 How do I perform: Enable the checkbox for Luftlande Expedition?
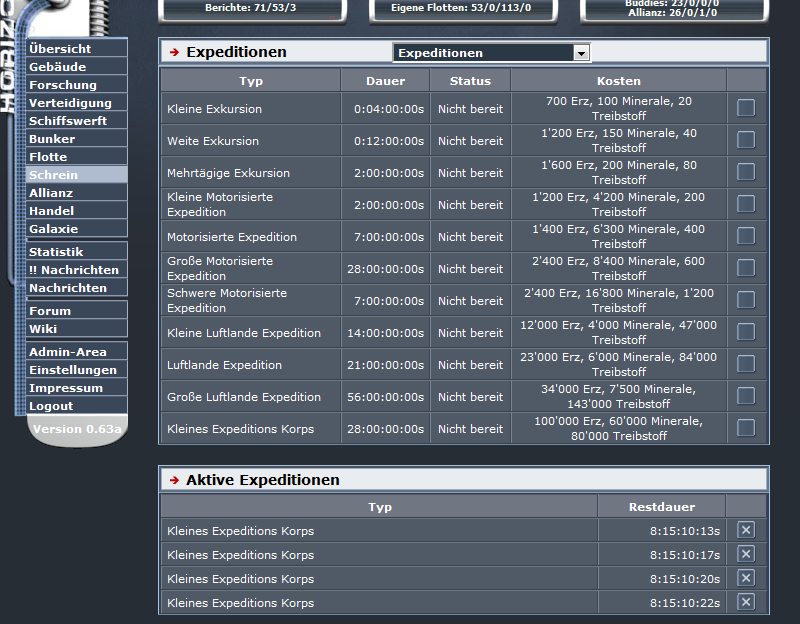coord(746,364)
